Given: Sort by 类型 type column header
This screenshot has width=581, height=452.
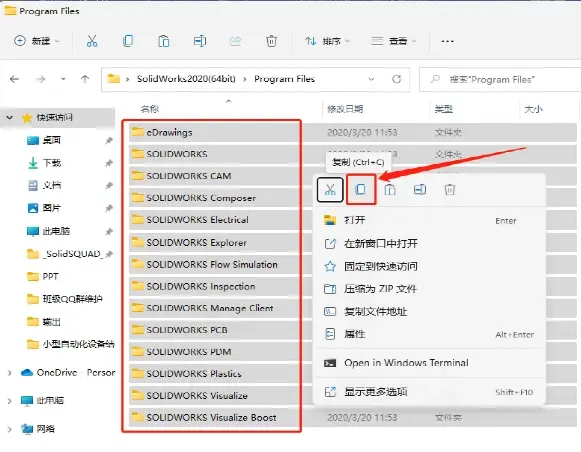Looking at the screenshot, I should [x=444, y=109].
